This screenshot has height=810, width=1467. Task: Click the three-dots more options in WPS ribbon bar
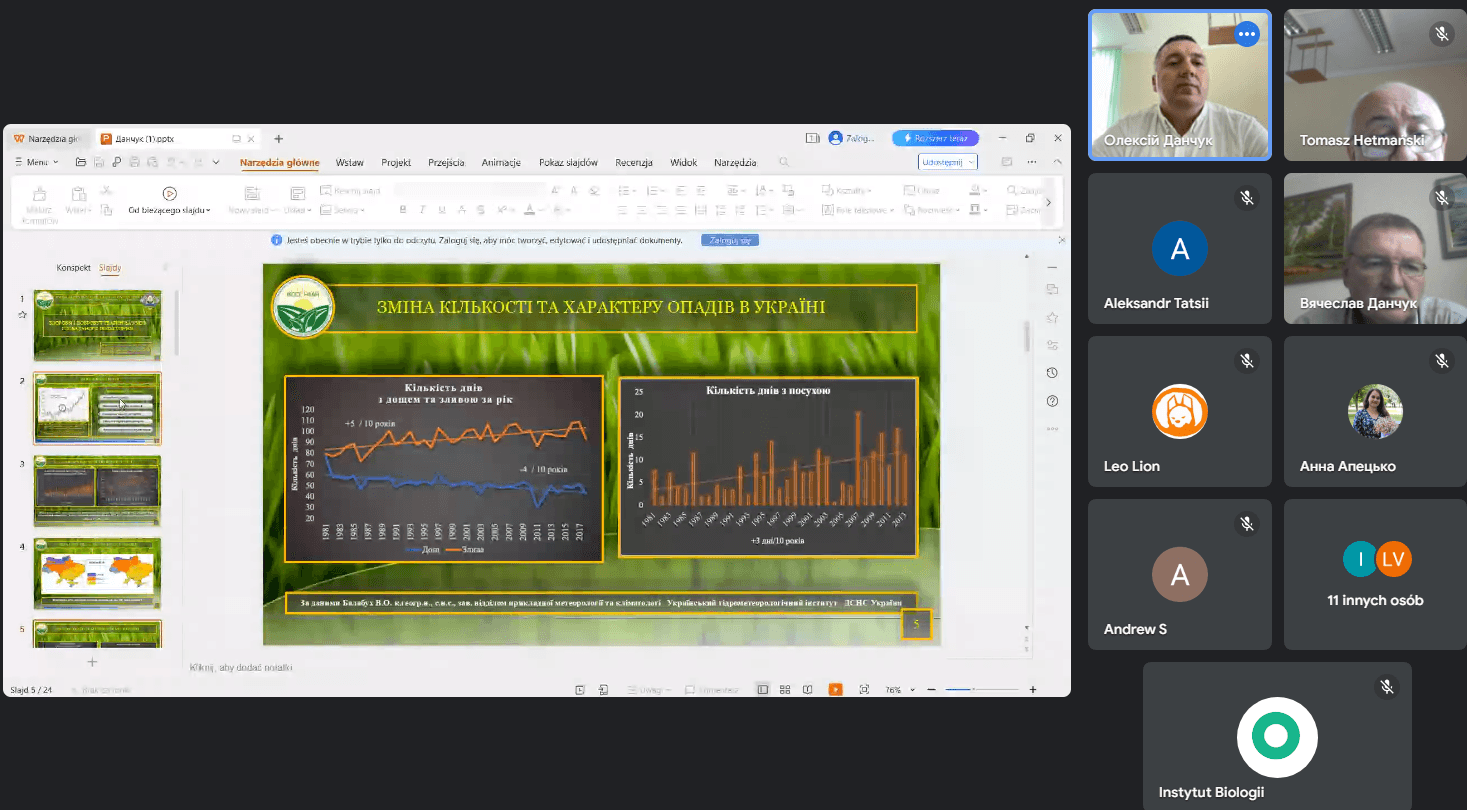click(1032, 162)
